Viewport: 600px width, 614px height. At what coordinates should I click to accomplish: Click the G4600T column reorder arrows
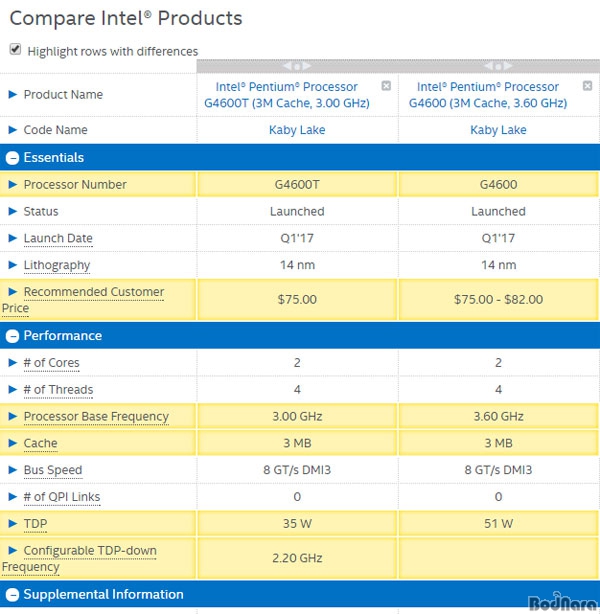coord(297,66)
